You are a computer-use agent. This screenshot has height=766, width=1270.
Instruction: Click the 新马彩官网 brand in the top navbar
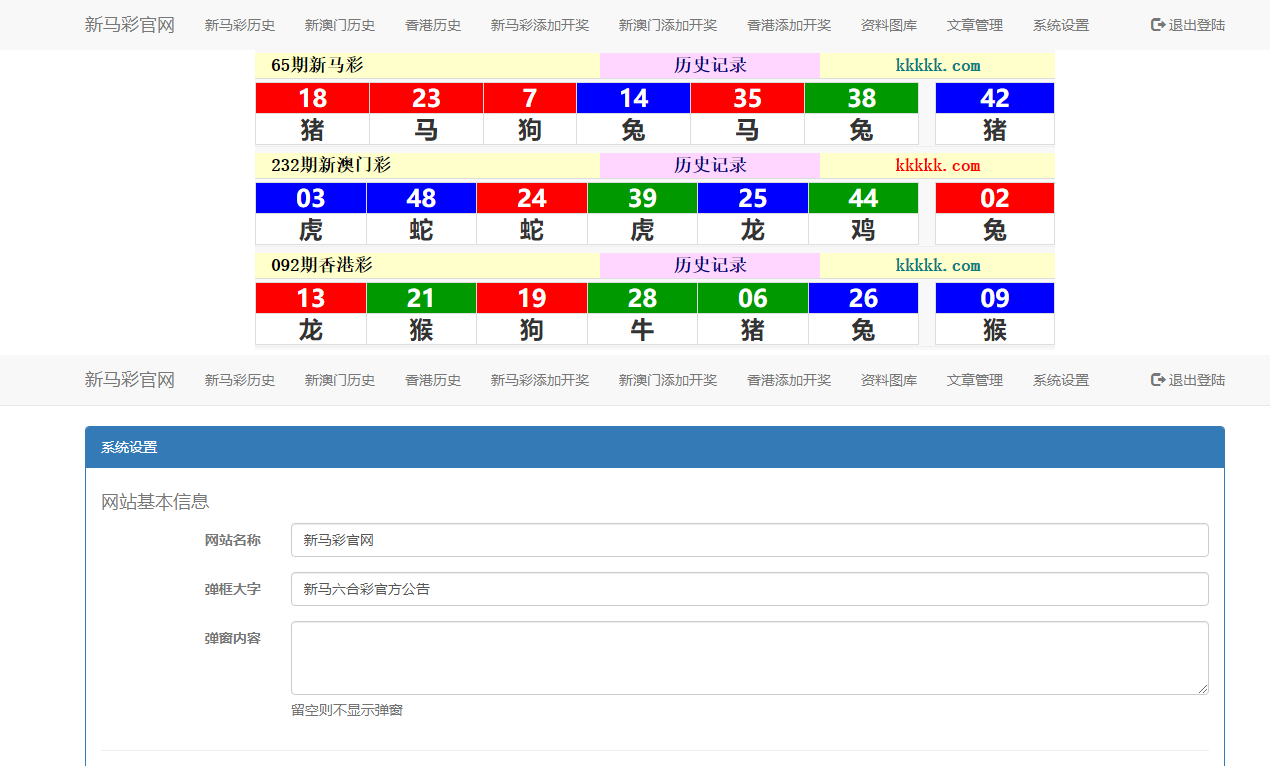pyautogui.click(x=129, y=25)
